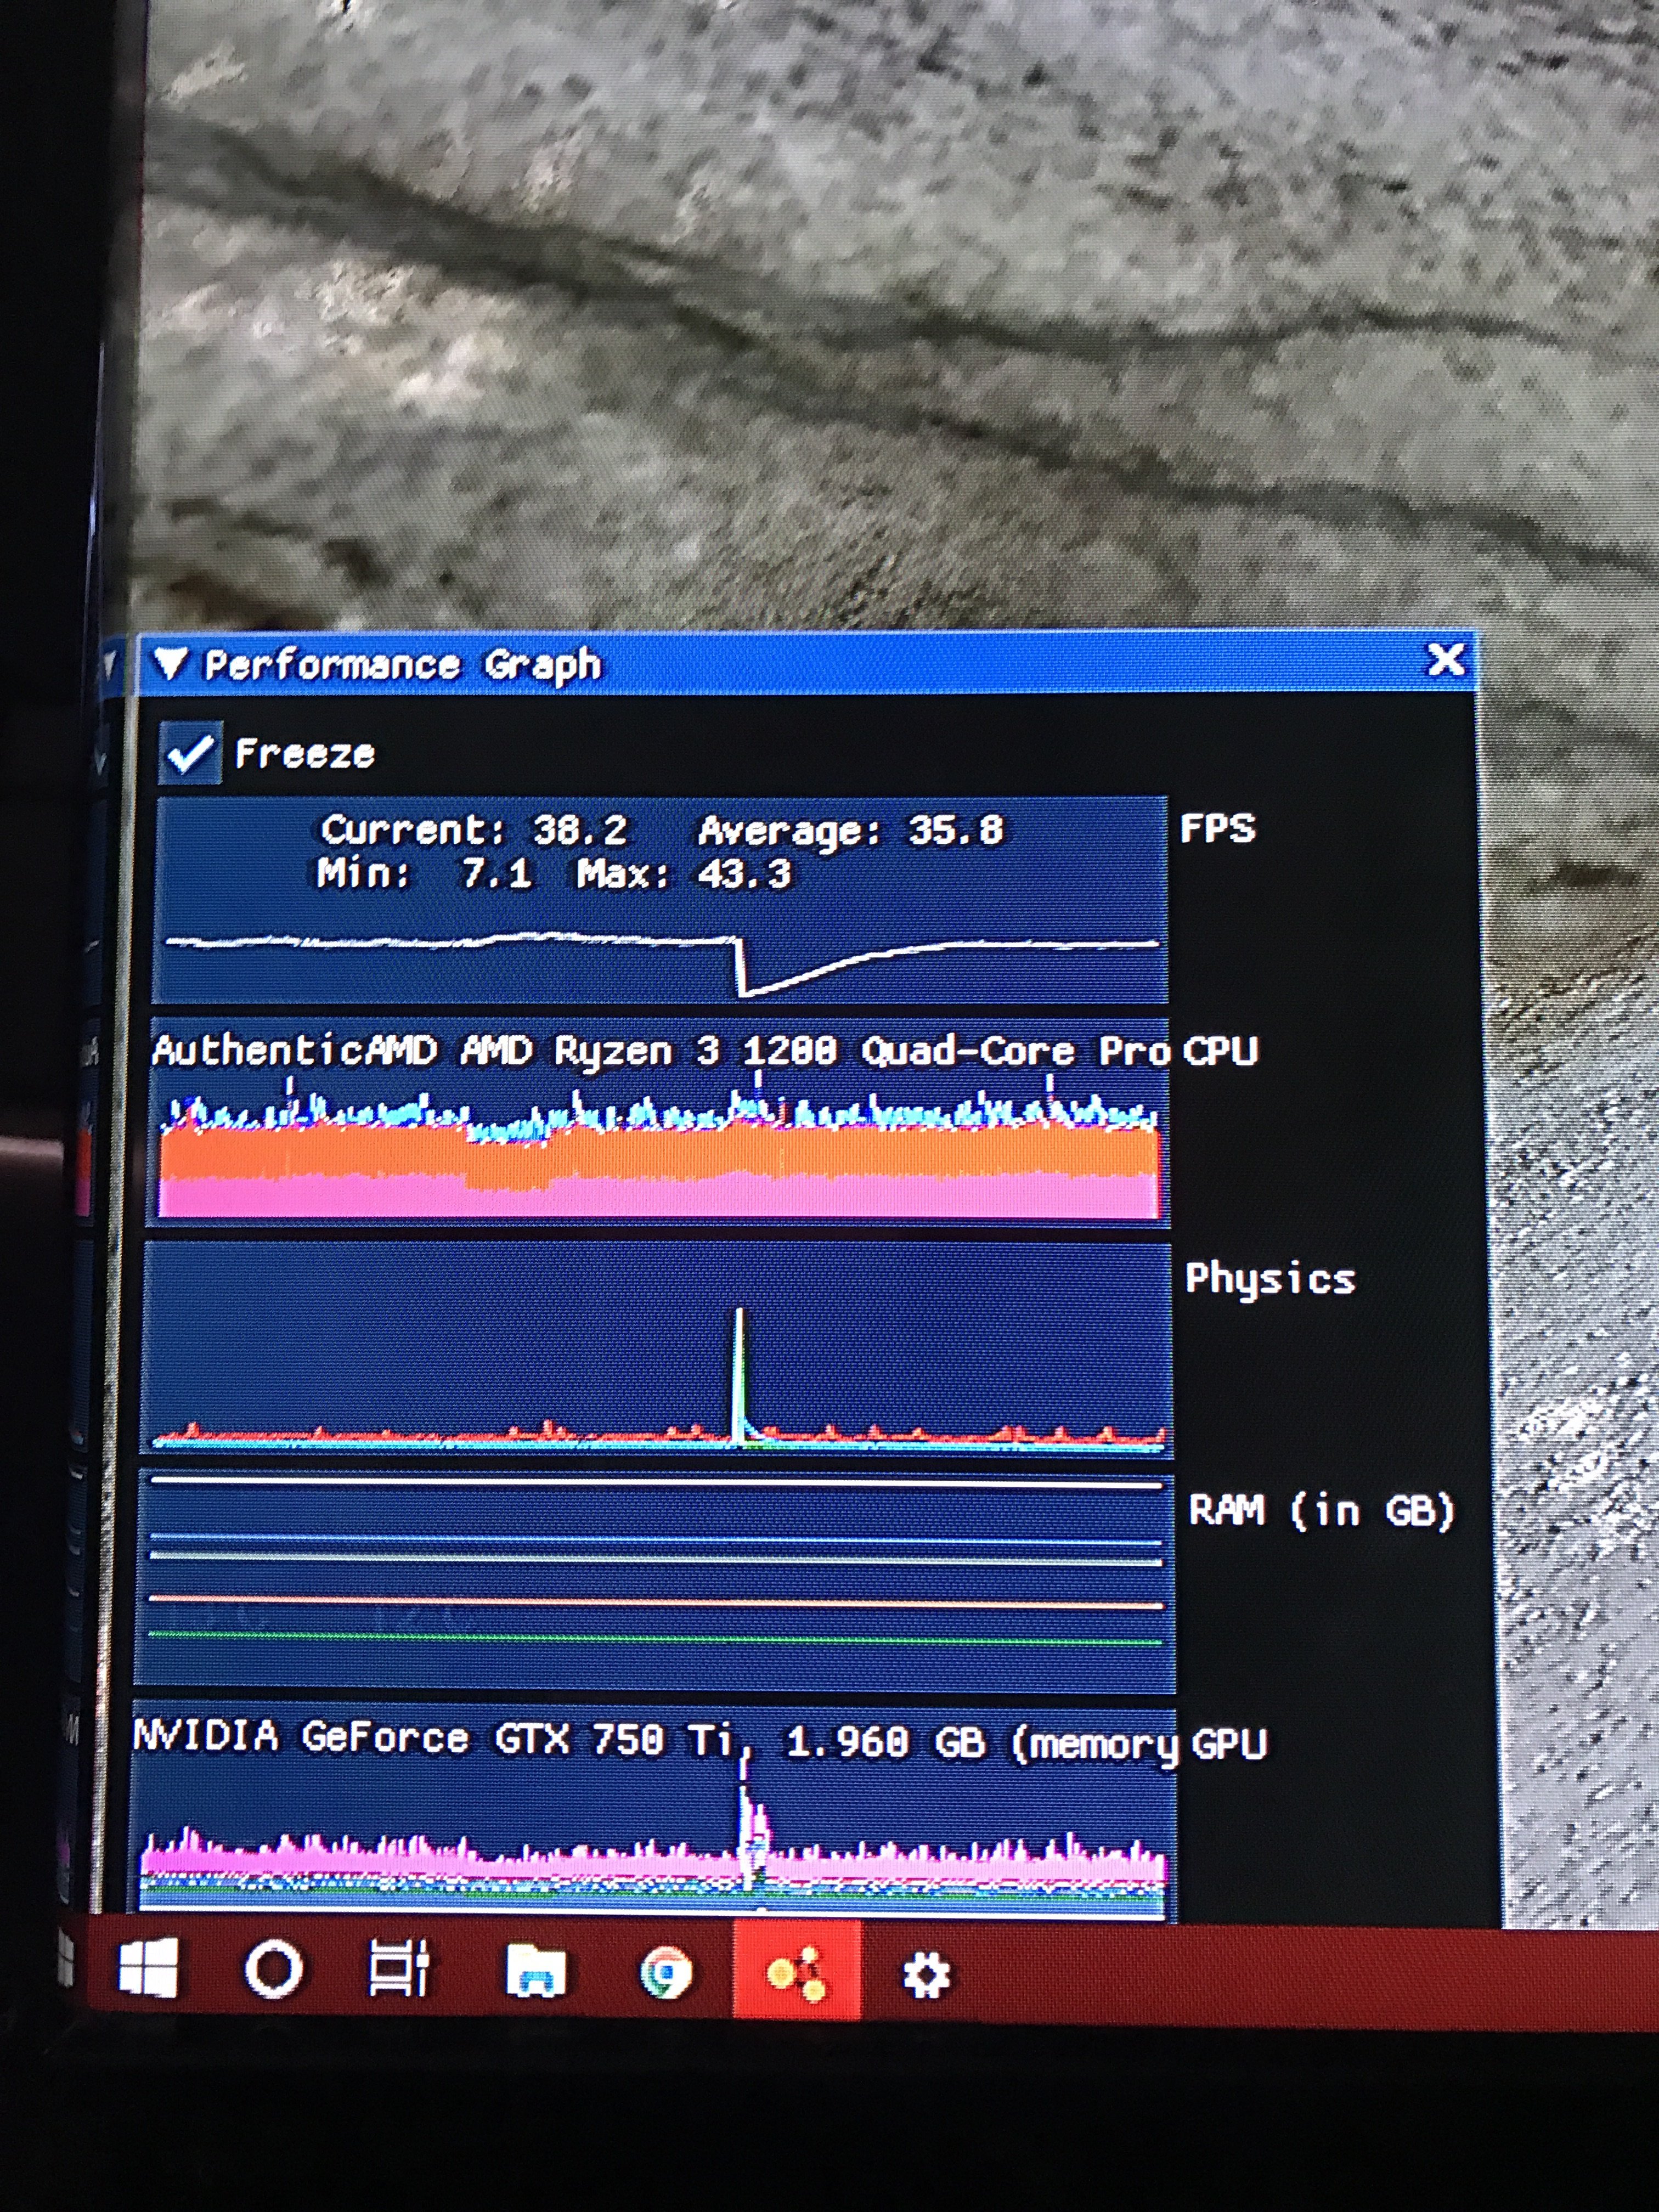Close the Performance Graph window
The image size is (1659, 2212).
click(x=1445, y=660)
